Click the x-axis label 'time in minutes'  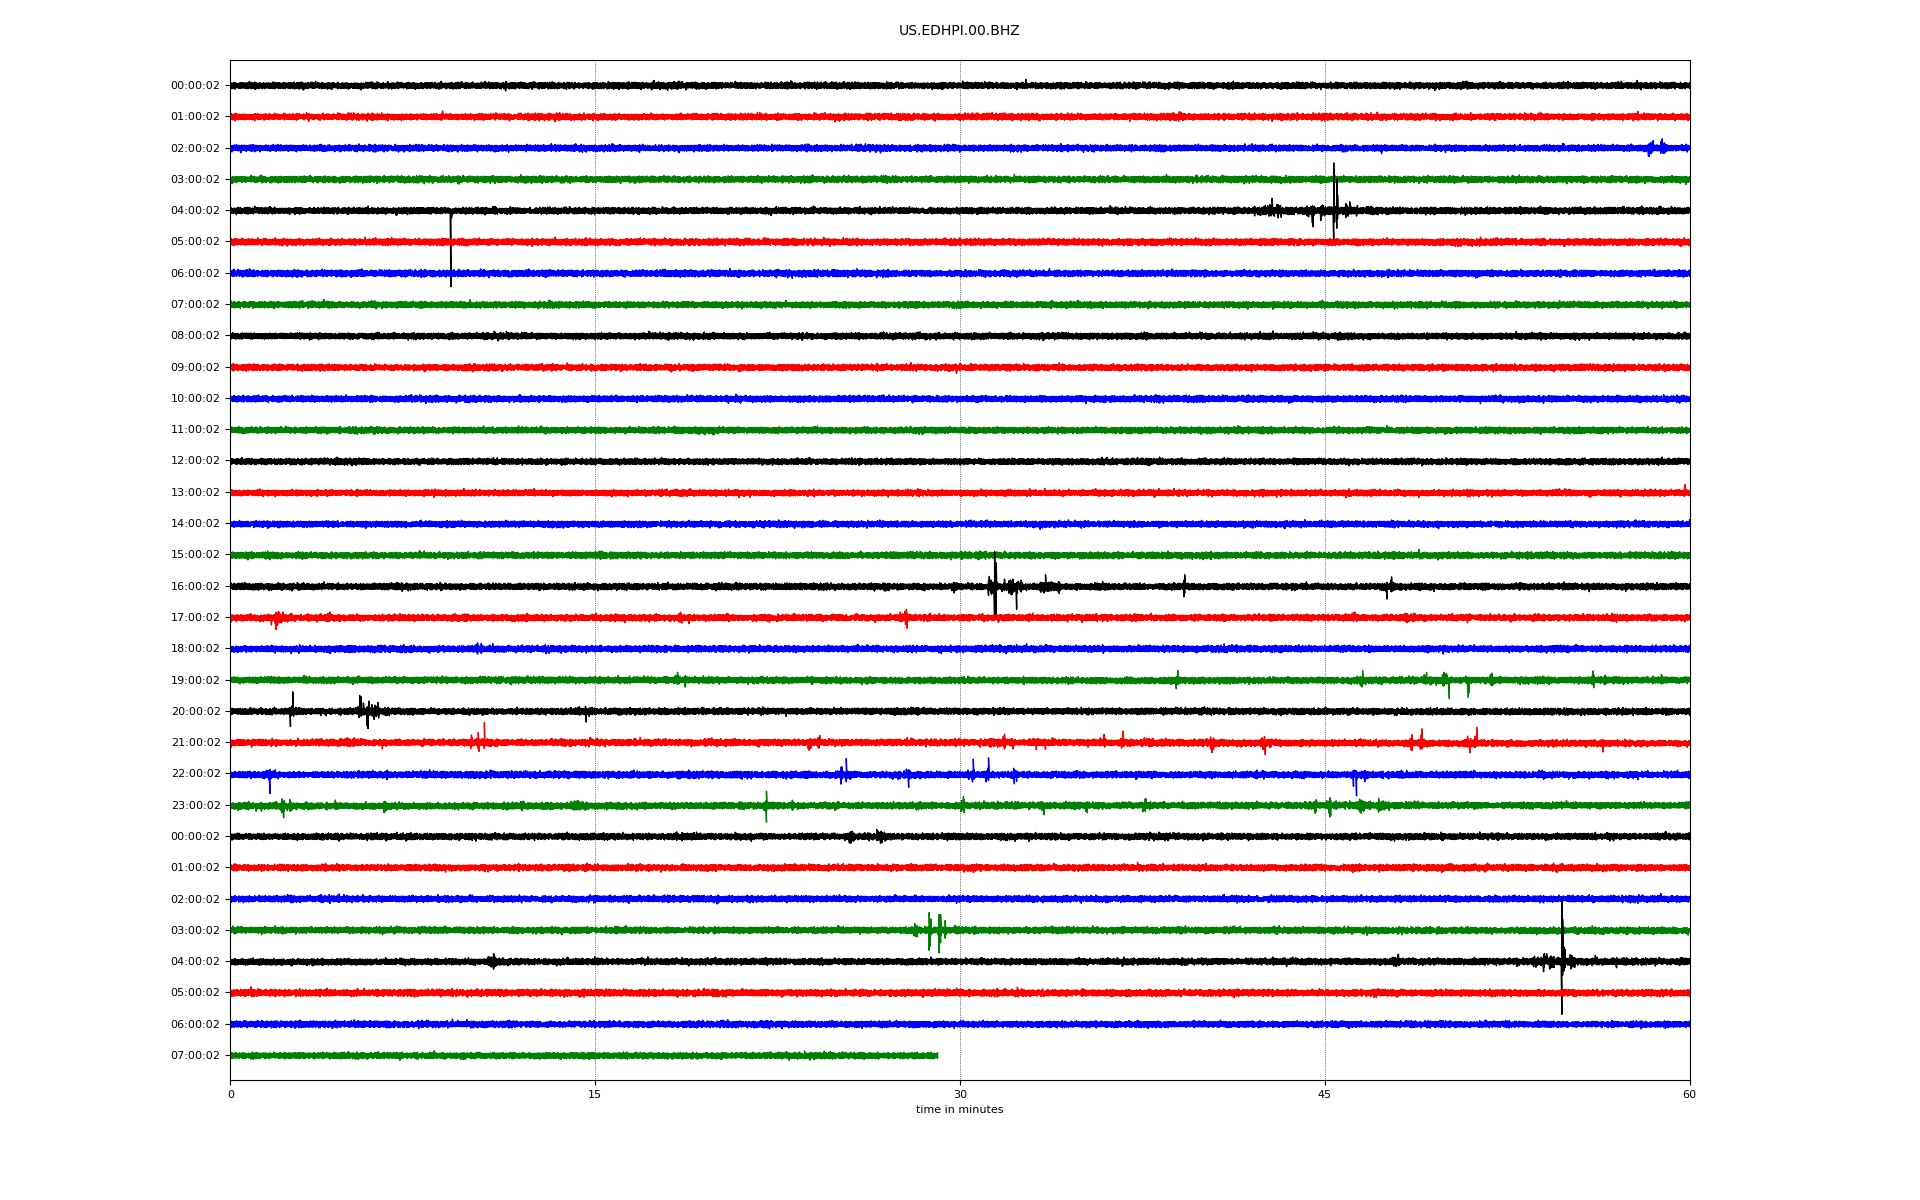(x=959, y=1109)
